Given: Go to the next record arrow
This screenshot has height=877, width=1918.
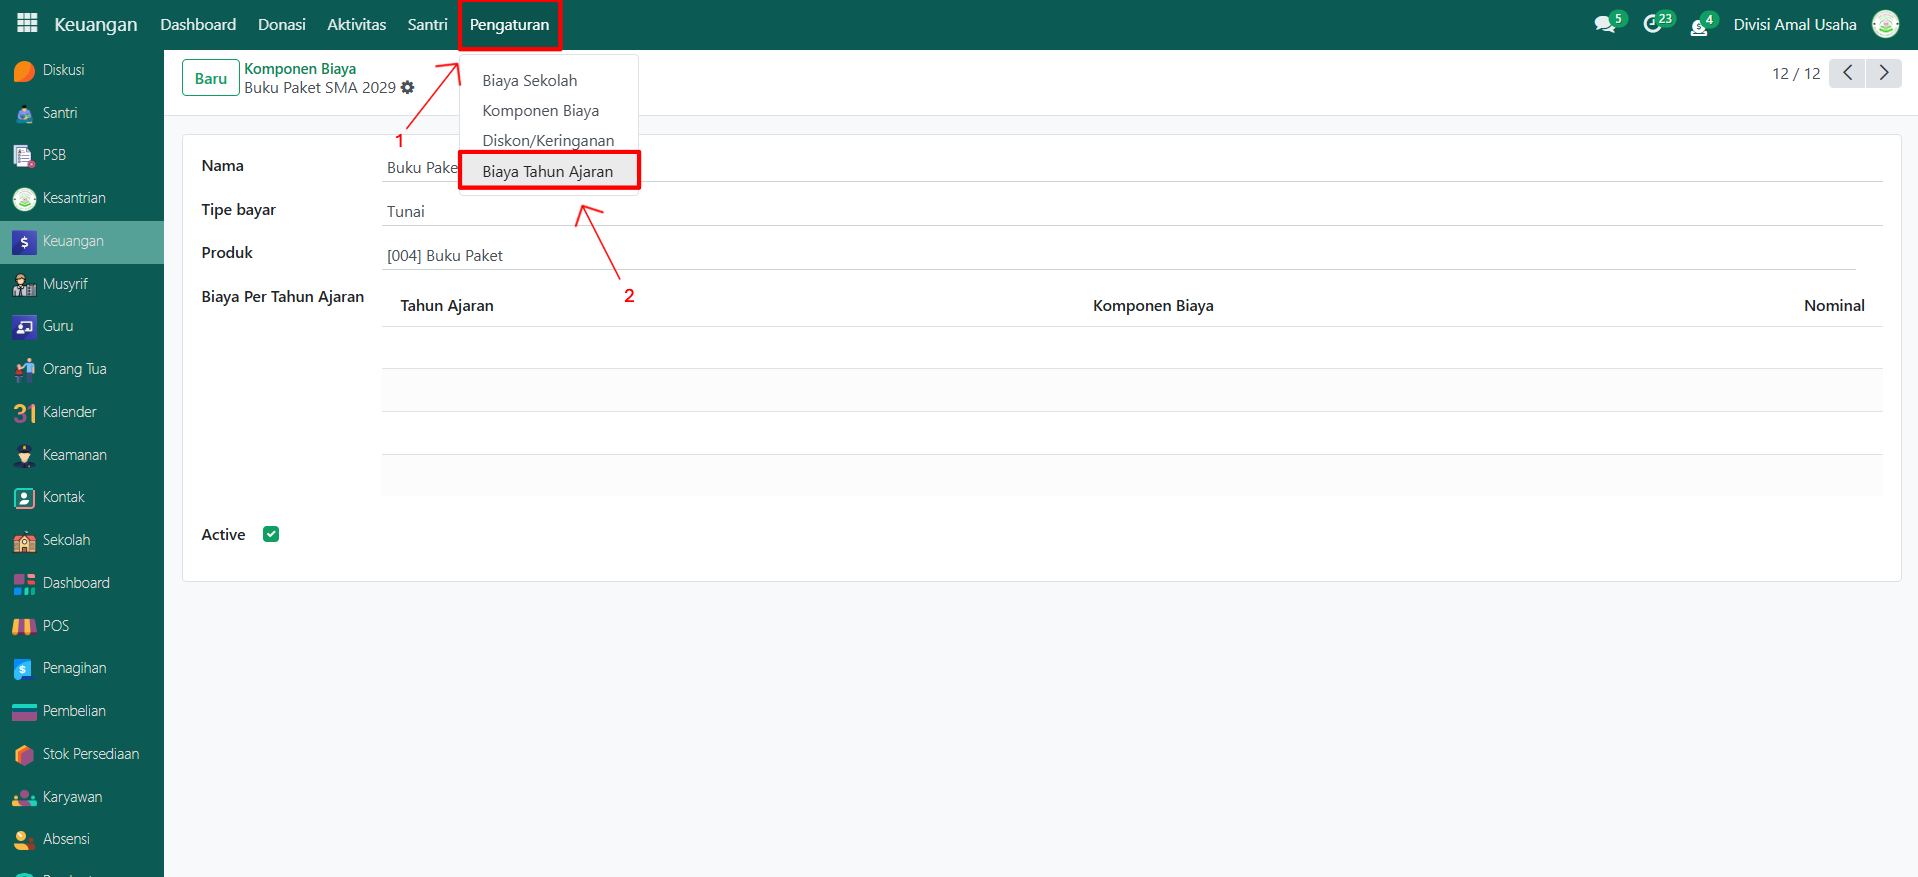Looking at the screenshot, I should (1883, 73).
